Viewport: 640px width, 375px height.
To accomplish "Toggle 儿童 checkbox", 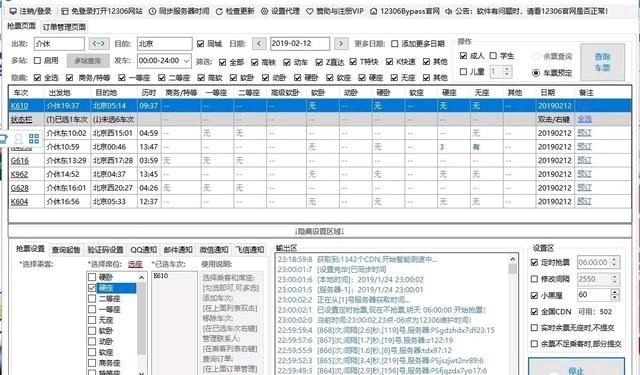I will [463, 72].
